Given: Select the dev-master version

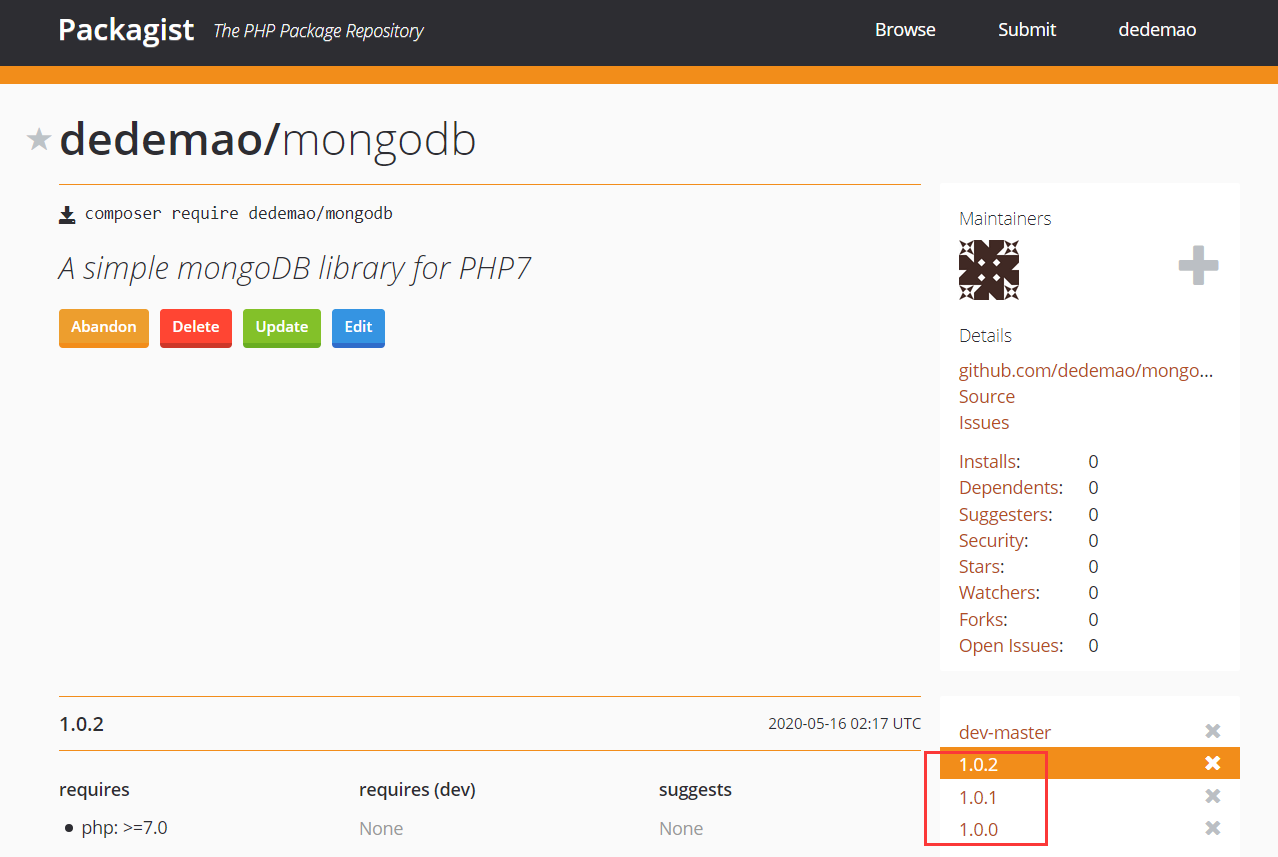Looking at the screenshot, I should click(1005, 733).
